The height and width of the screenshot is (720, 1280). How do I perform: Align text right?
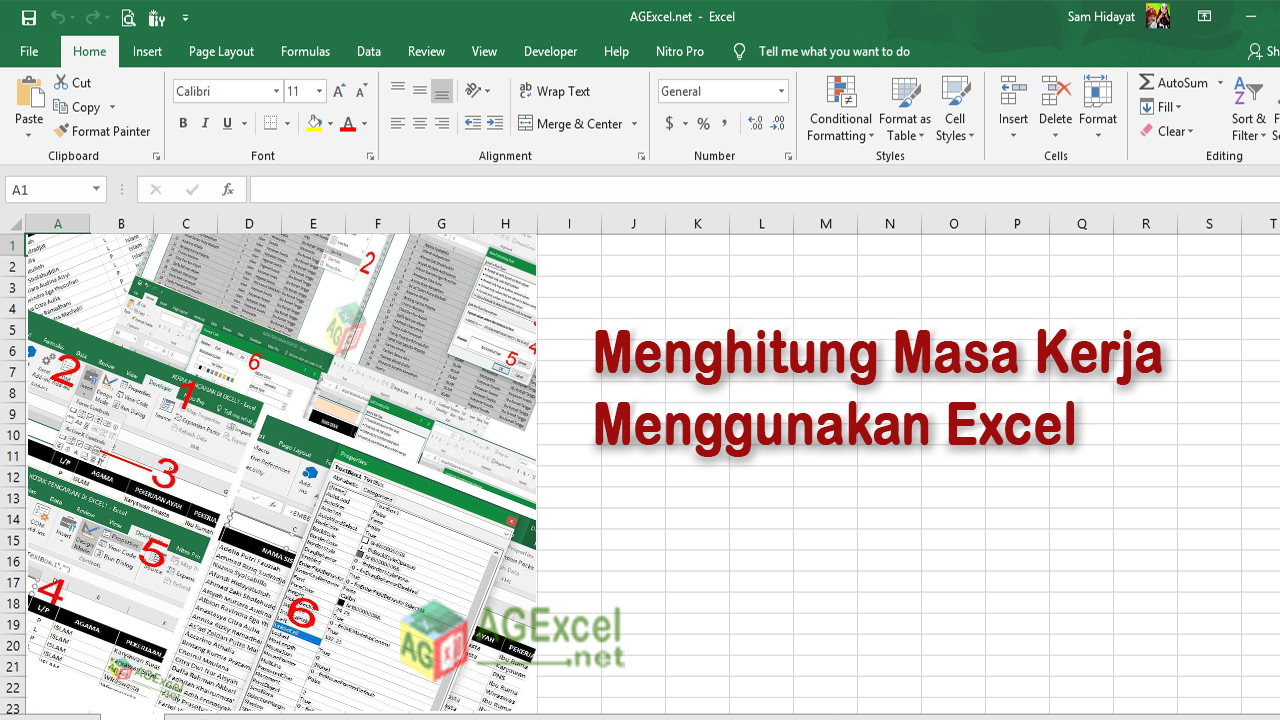tap(442, 124)
